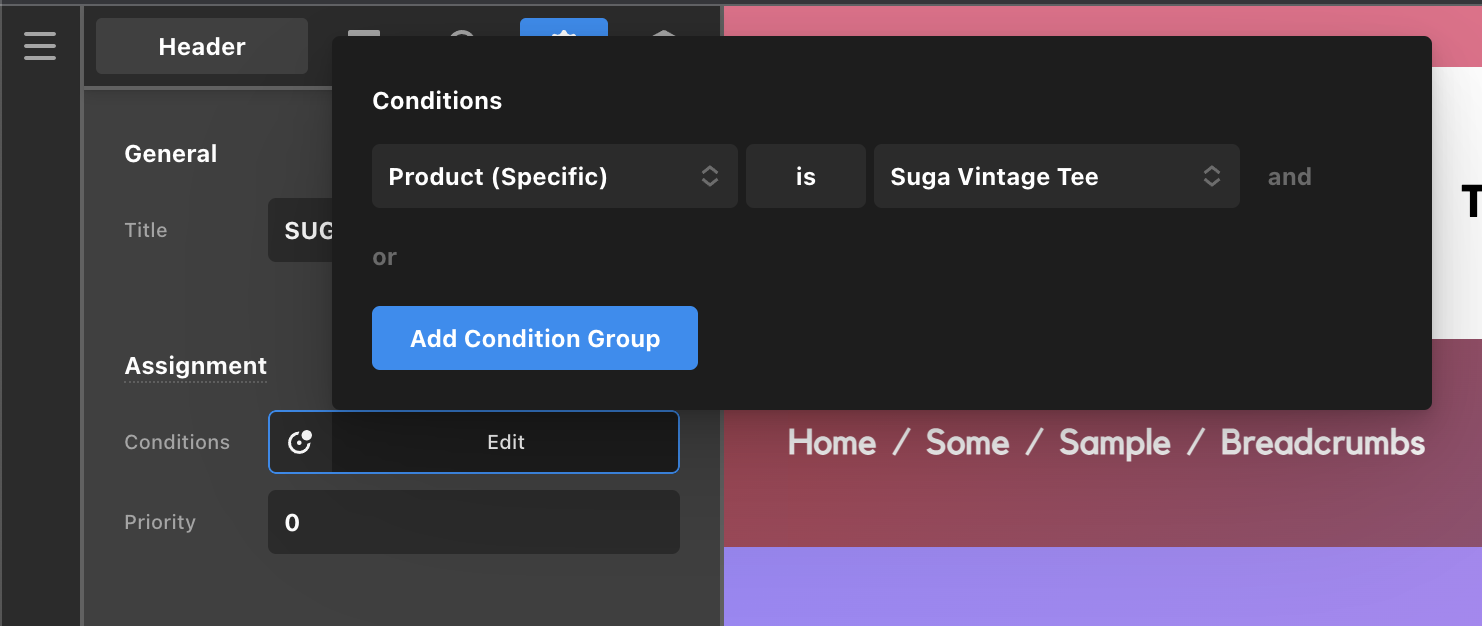Click the Some breadcrumb link
The width and height of the screenshot is (1482, 626).
coord(967,442)
